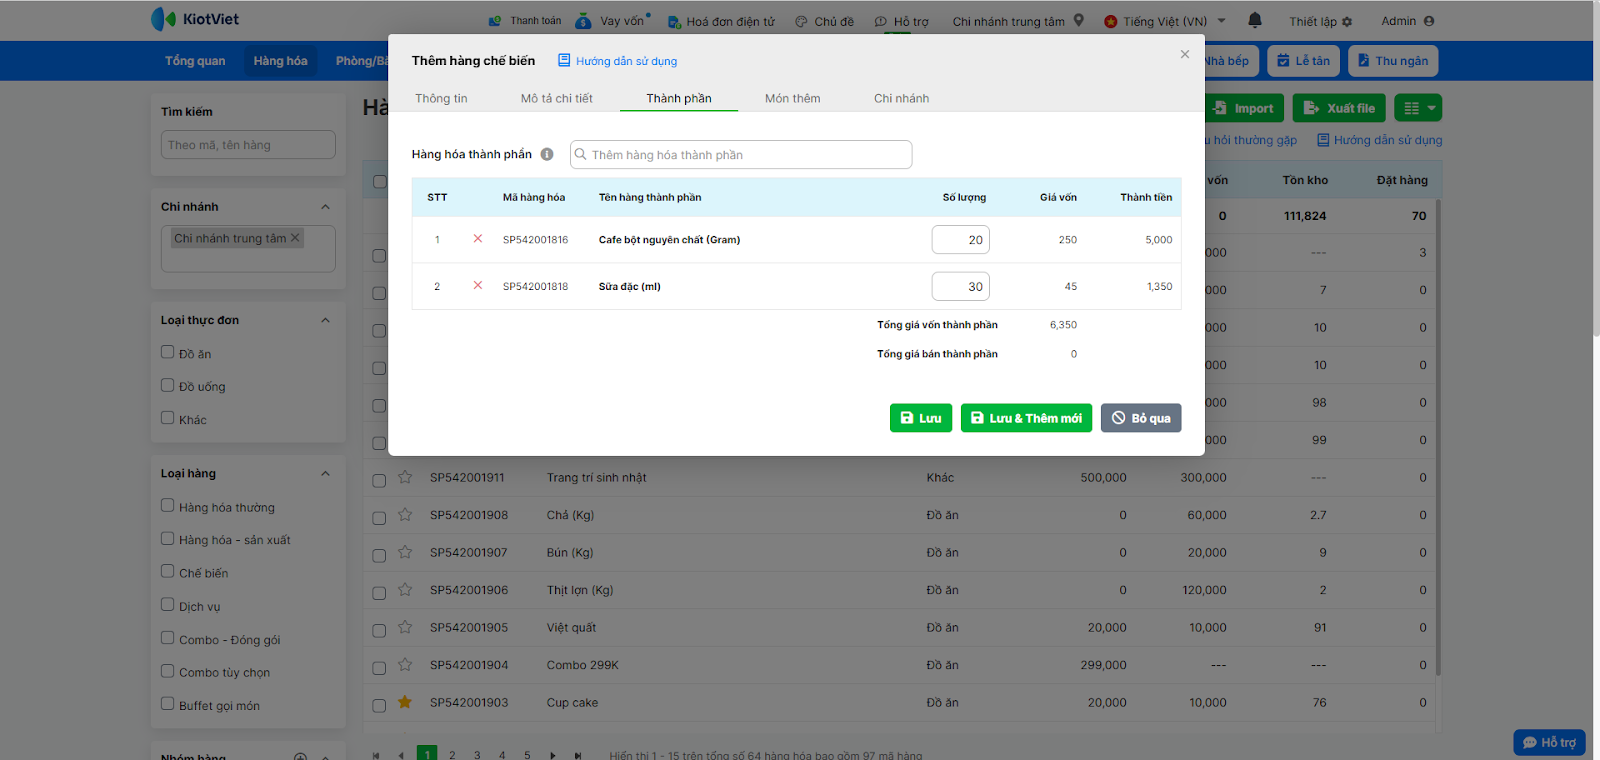Enable the Hàng hóa - sản xuất filter
The width and height of the screenshot is (1600, 760).
pyautogui.click(x=168, y=539)
